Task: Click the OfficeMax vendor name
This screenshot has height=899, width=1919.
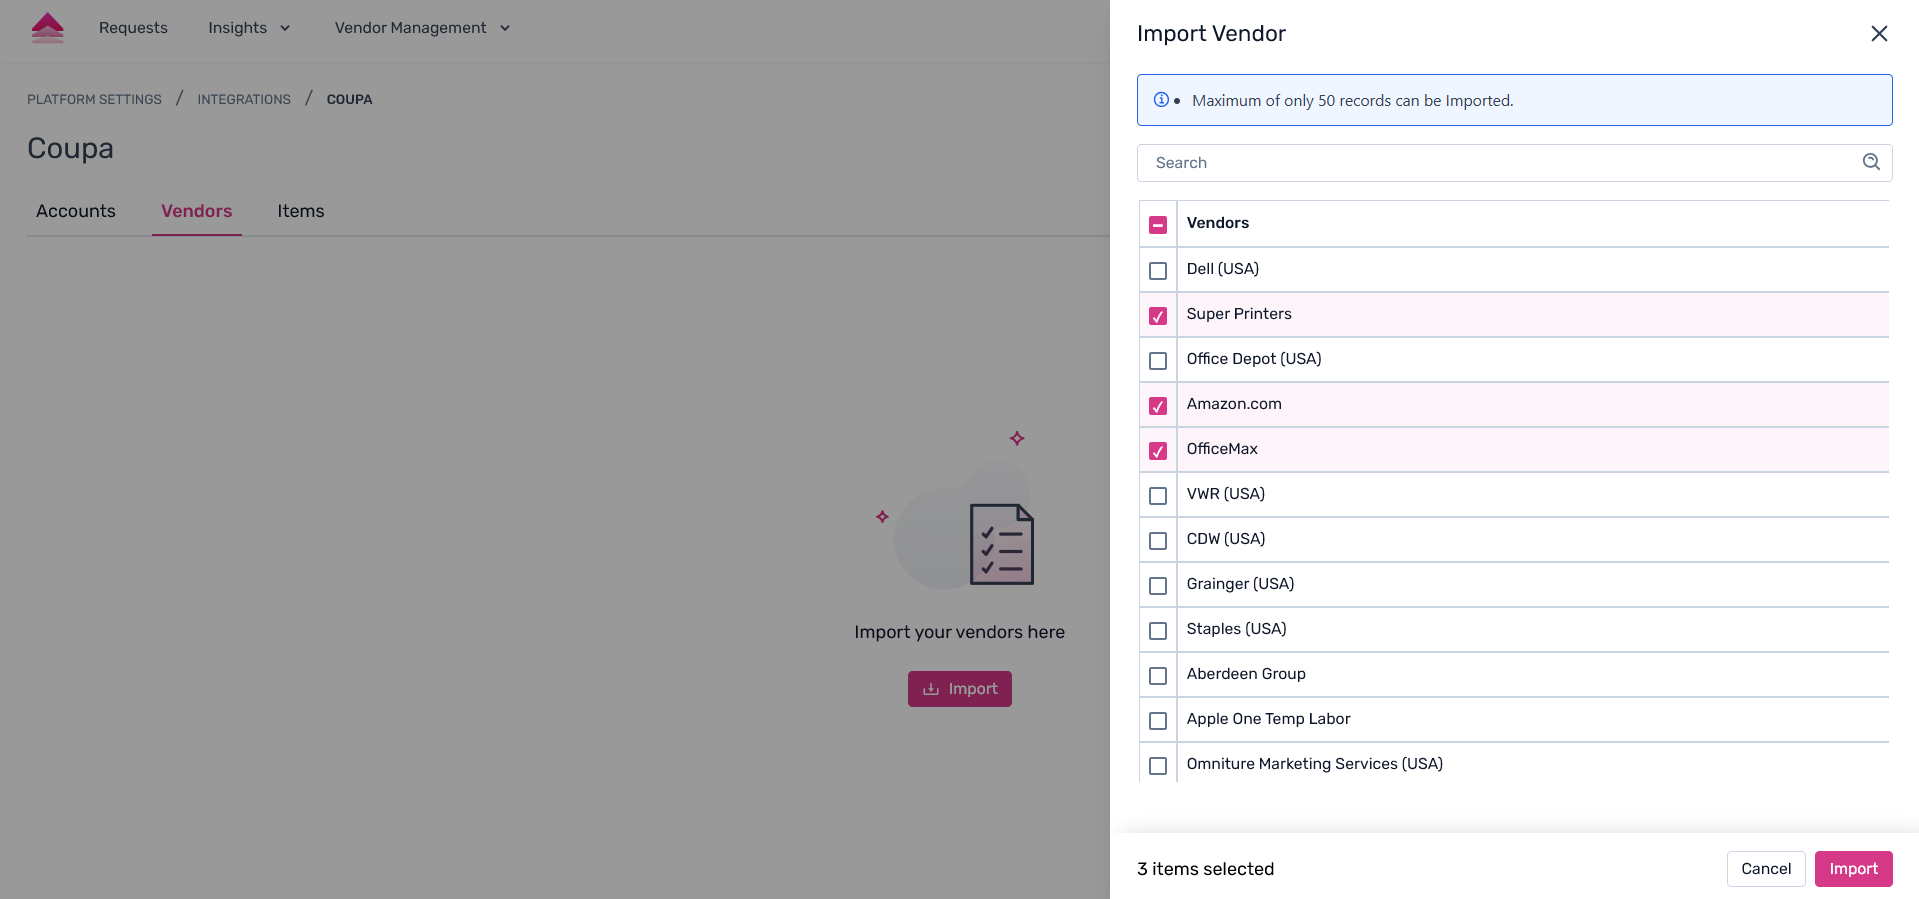Action: click(x=1222, y=449)
